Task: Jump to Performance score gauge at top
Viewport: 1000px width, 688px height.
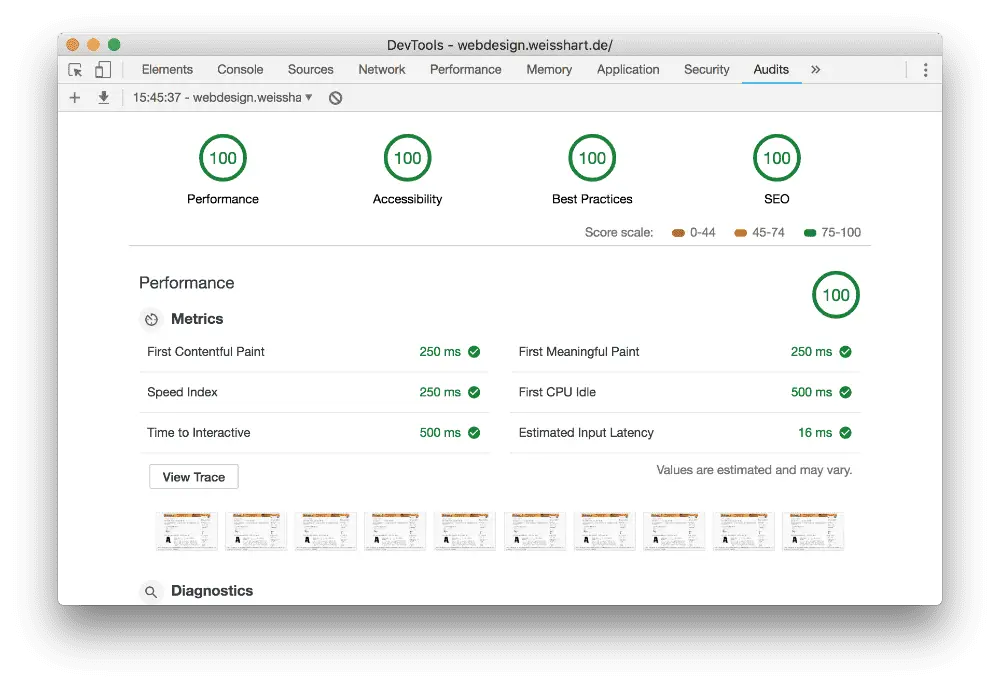Action: click(x=223, y=158)
